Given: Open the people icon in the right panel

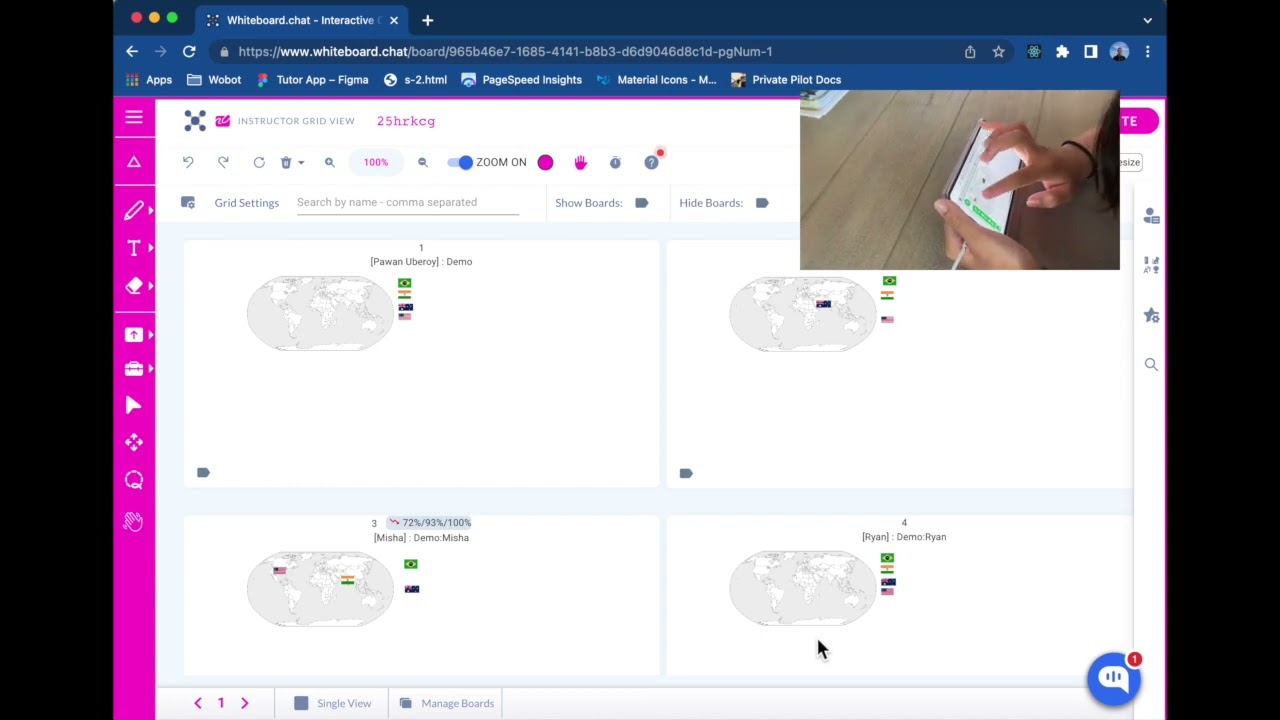Looking at the screenshot, I should 1151,216.
